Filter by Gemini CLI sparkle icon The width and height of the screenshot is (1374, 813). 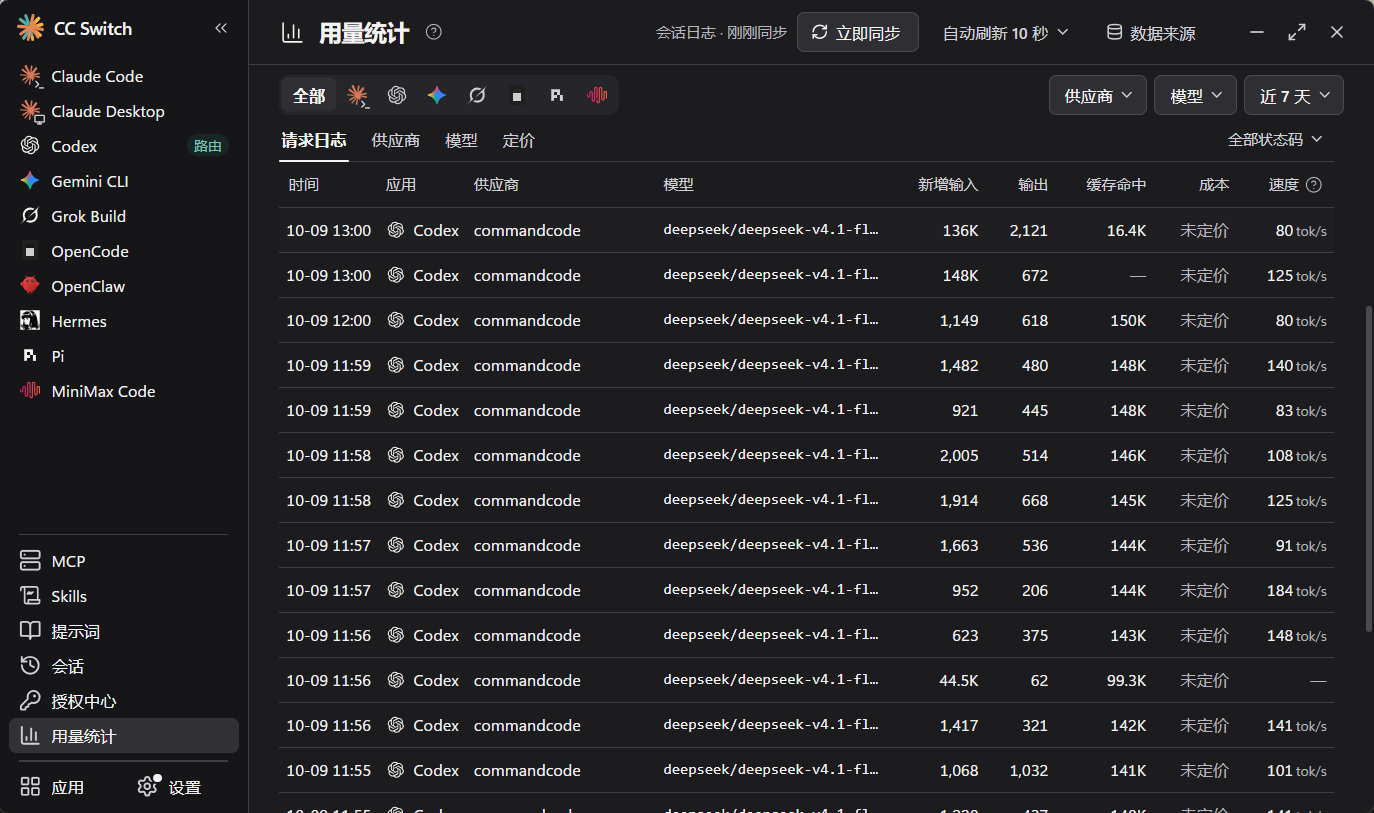pos(437,95)
